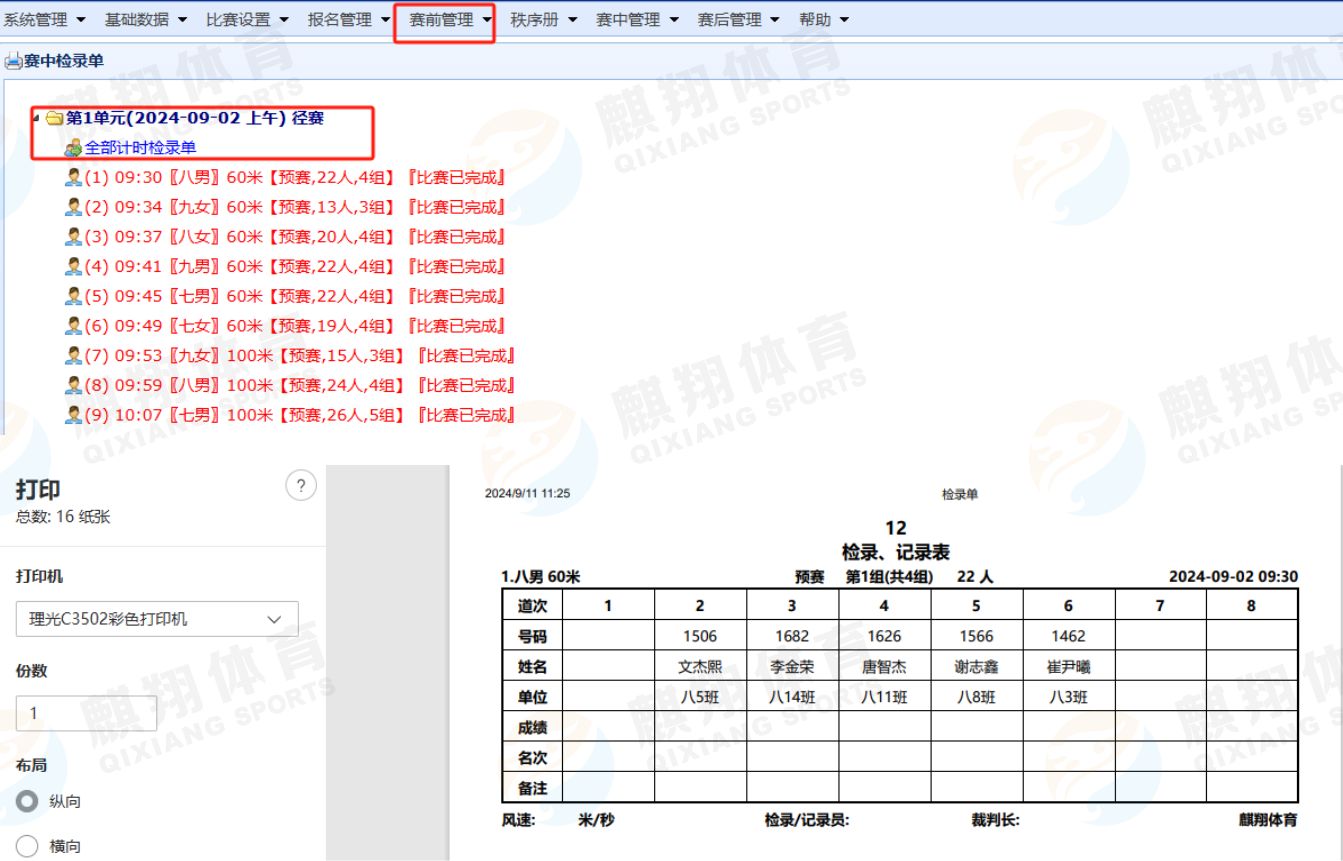Screen dimensions: 1343x861
Task: Select the 纵向 portrait layout option
Action: pos(28,801)
